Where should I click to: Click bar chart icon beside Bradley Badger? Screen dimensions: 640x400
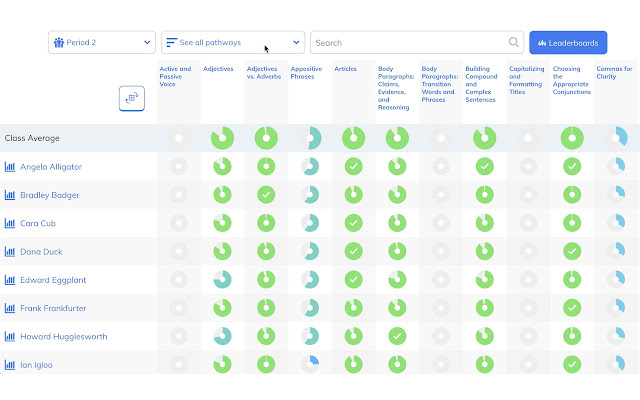tap(10, 195)
